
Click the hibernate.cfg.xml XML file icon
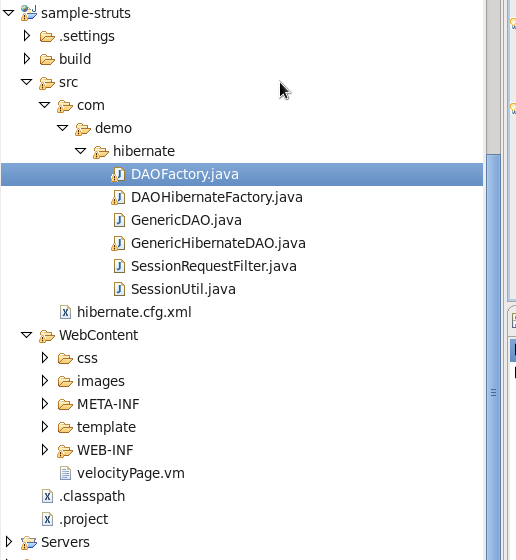(65, 312)
